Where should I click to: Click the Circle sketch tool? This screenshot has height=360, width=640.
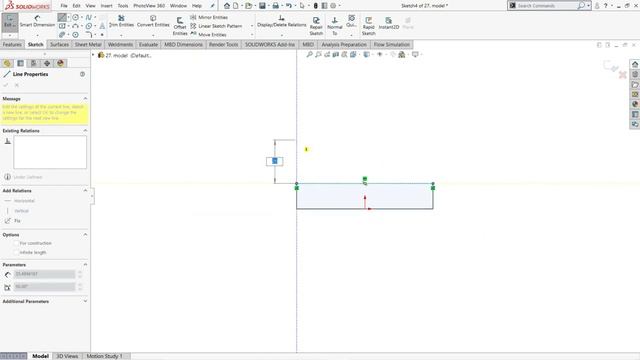pos(76,17)
